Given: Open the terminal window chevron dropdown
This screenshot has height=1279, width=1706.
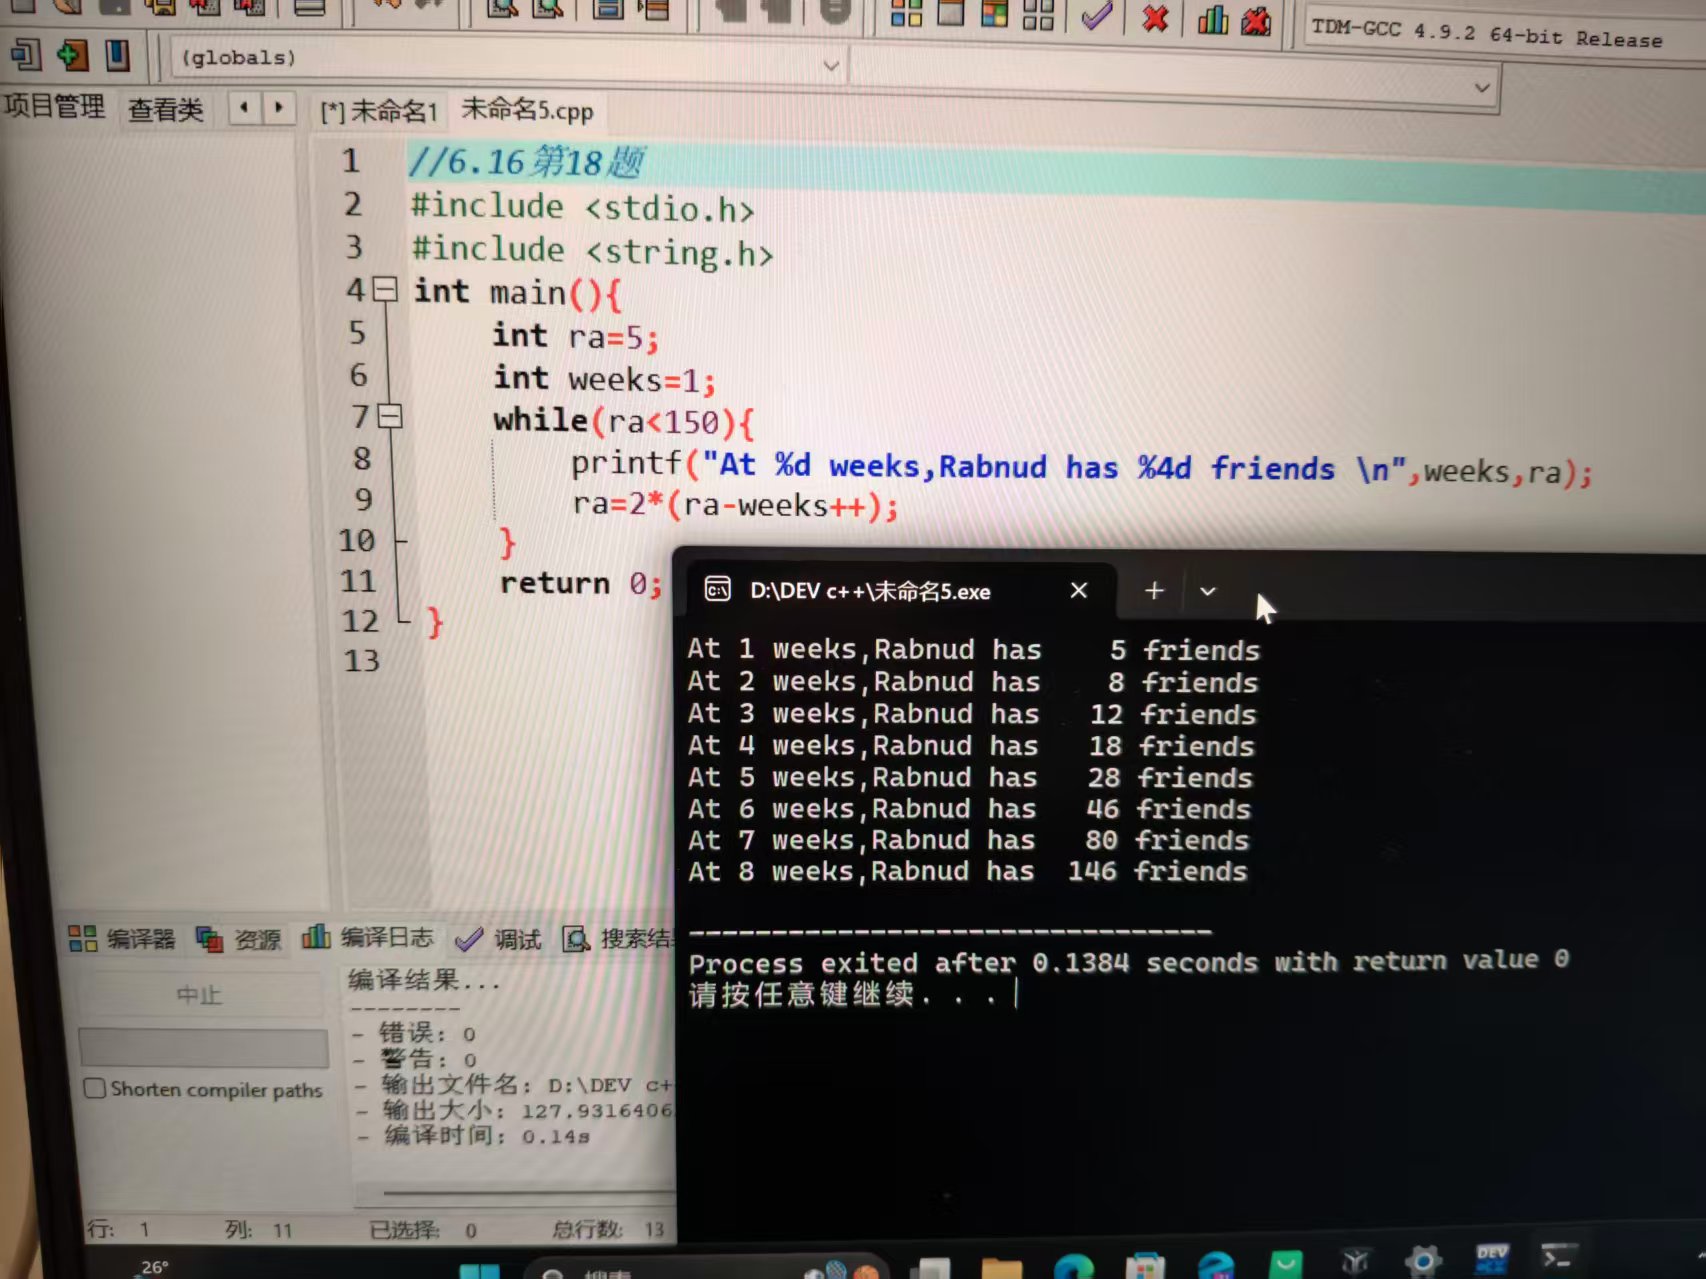Looking at the screenshot, I should click(1207, 591).
